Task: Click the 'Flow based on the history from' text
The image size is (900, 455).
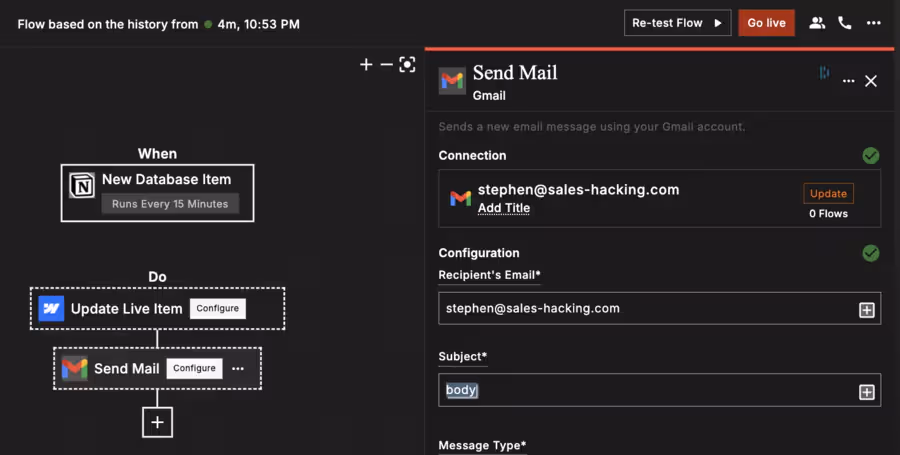Action: [107, 24]
